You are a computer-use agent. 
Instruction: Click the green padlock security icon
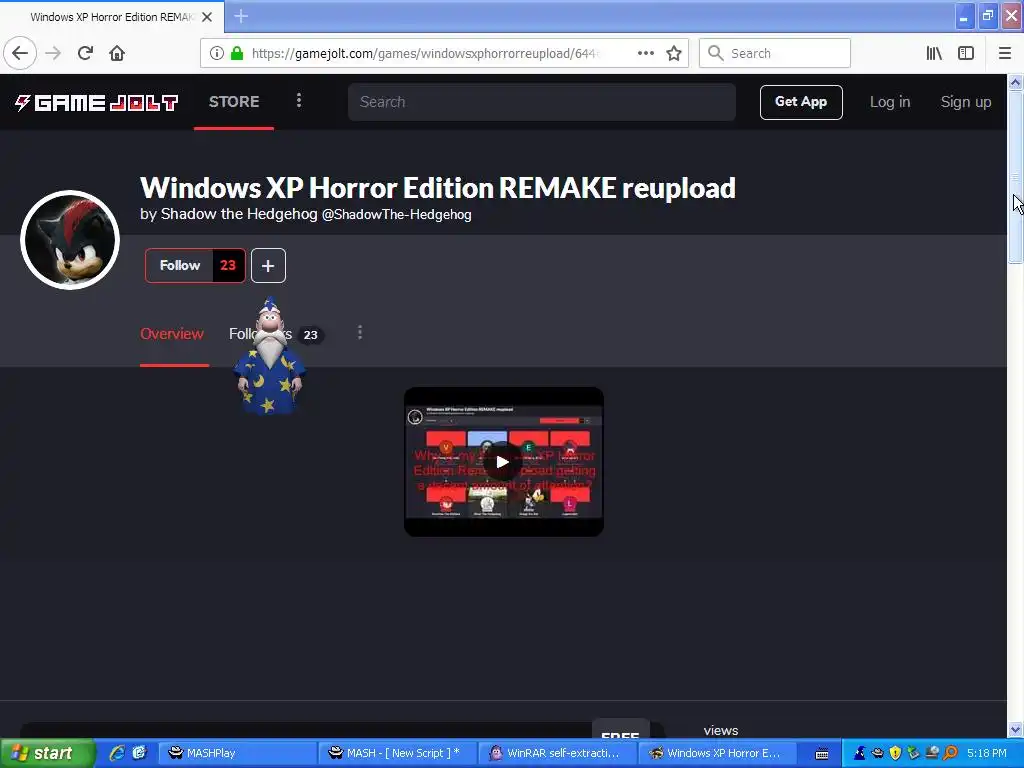[237, 53]
